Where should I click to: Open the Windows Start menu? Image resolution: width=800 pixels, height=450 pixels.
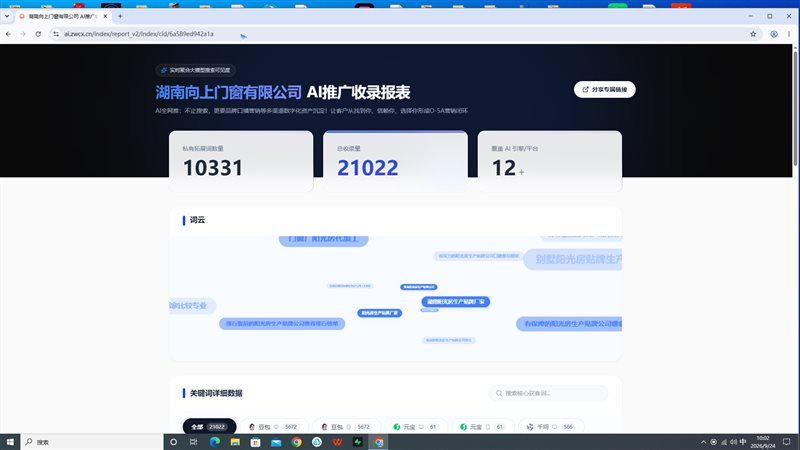(10, 442)
